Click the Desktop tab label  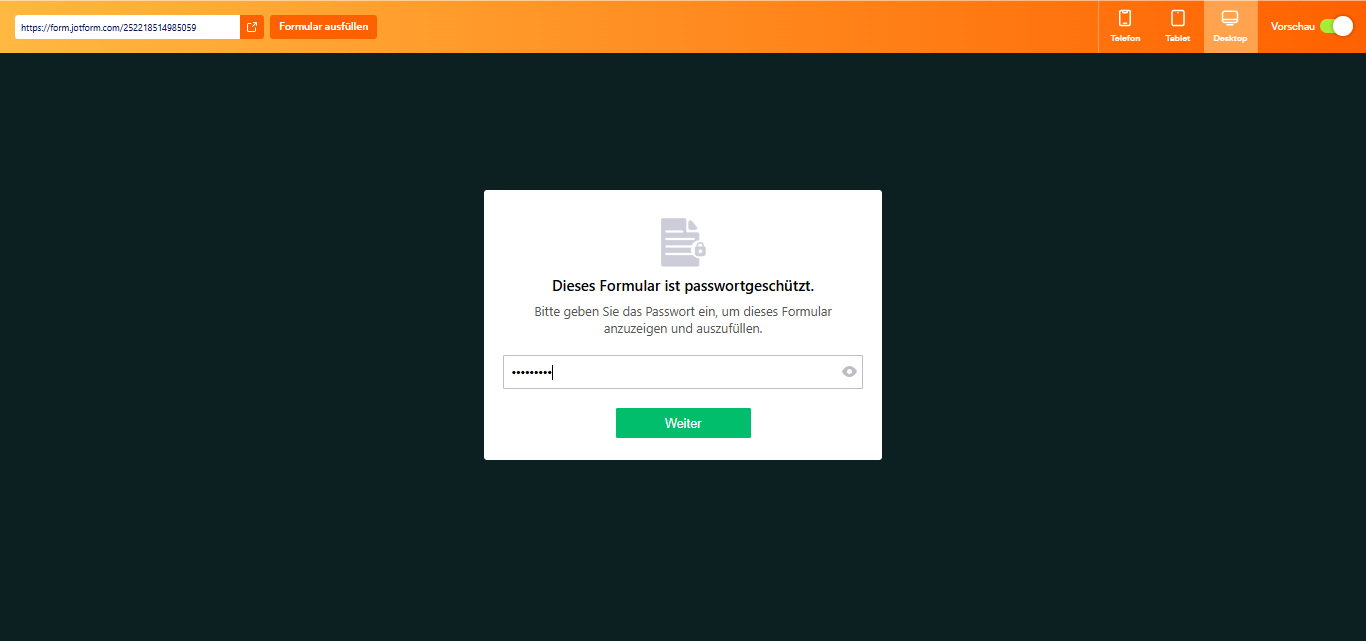(1230, 38)
